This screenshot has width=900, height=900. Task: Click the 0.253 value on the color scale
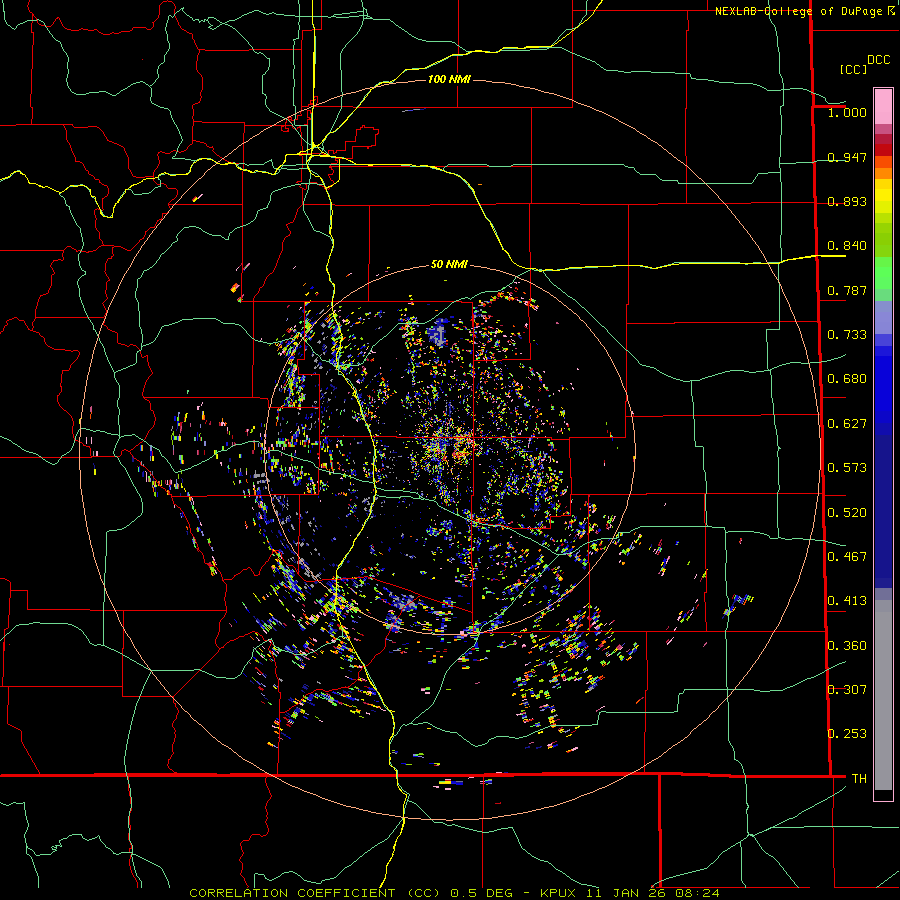coord(847,734)
